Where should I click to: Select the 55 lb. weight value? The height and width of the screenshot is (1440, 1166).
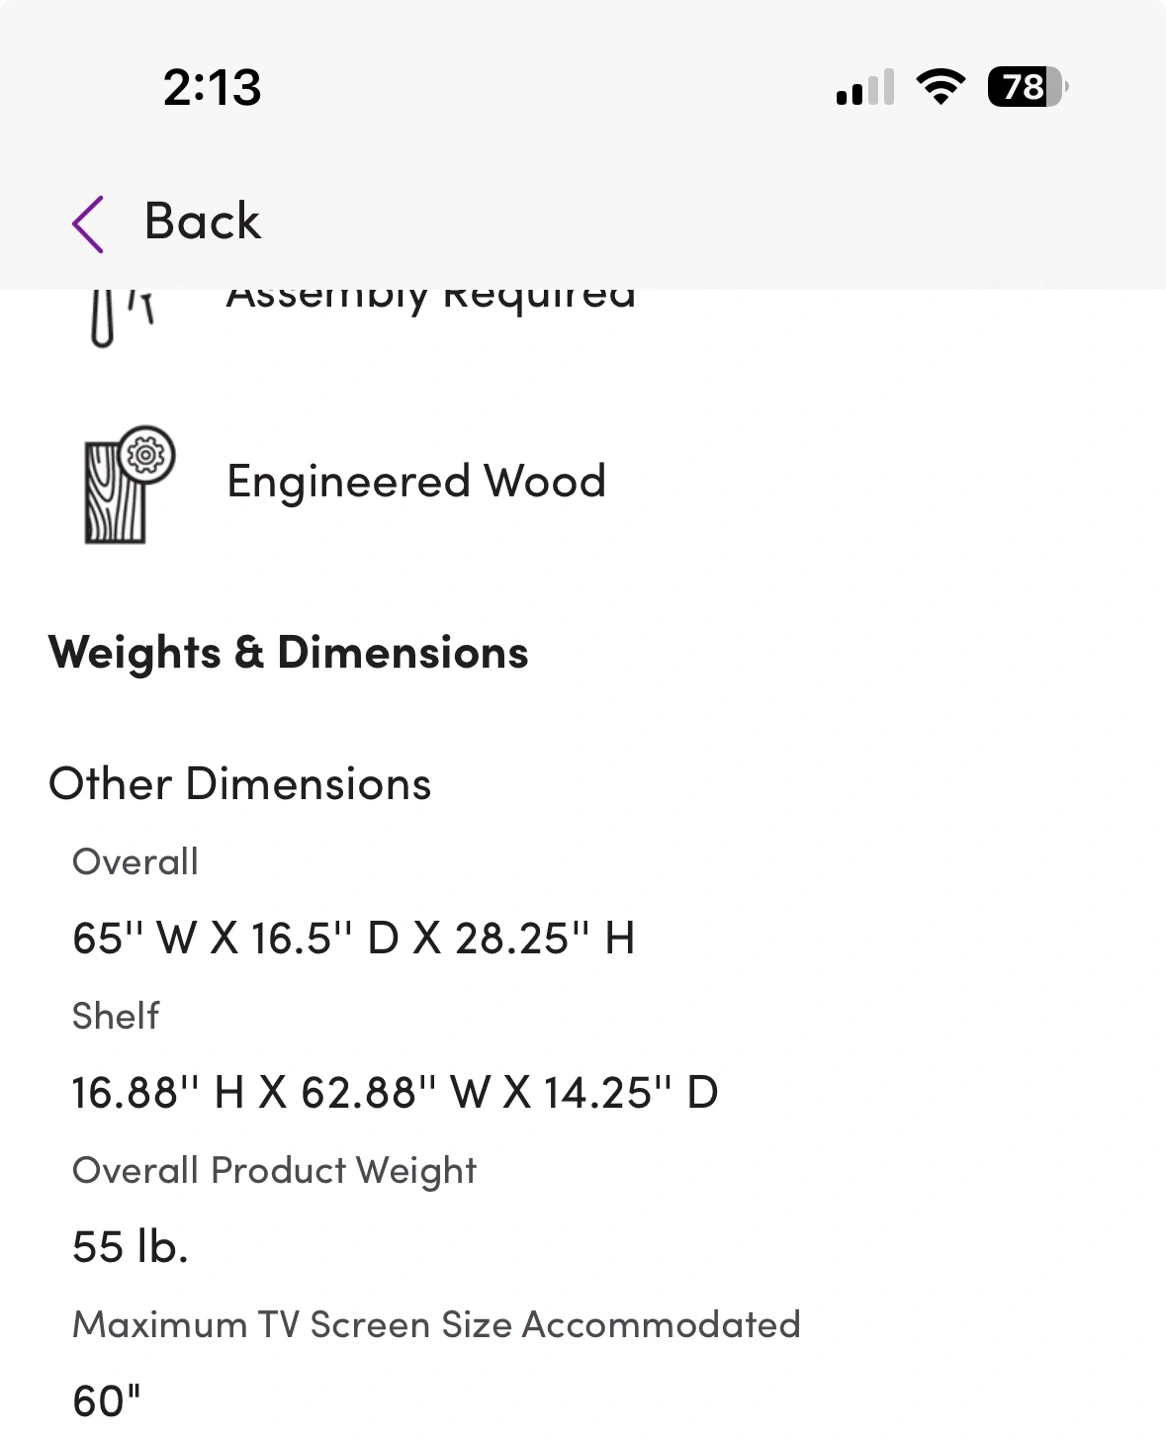tap(130, 1247)
